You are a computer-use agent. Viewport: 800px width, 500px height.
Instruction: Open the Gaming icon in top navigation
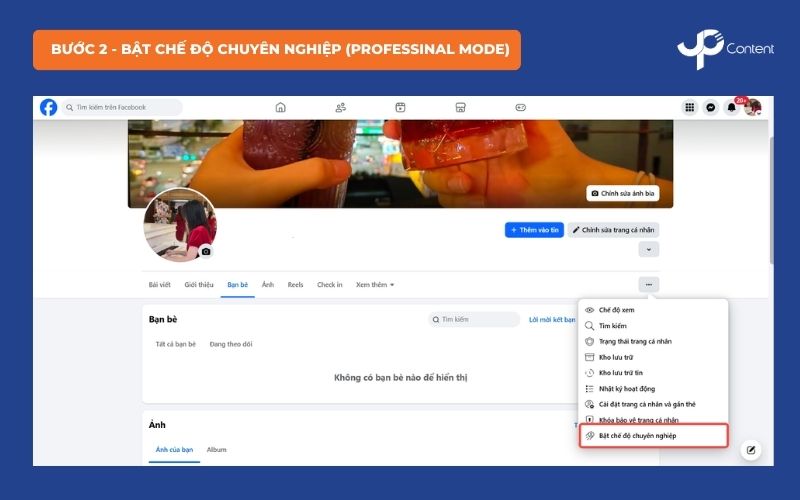[x=520, y=107]
